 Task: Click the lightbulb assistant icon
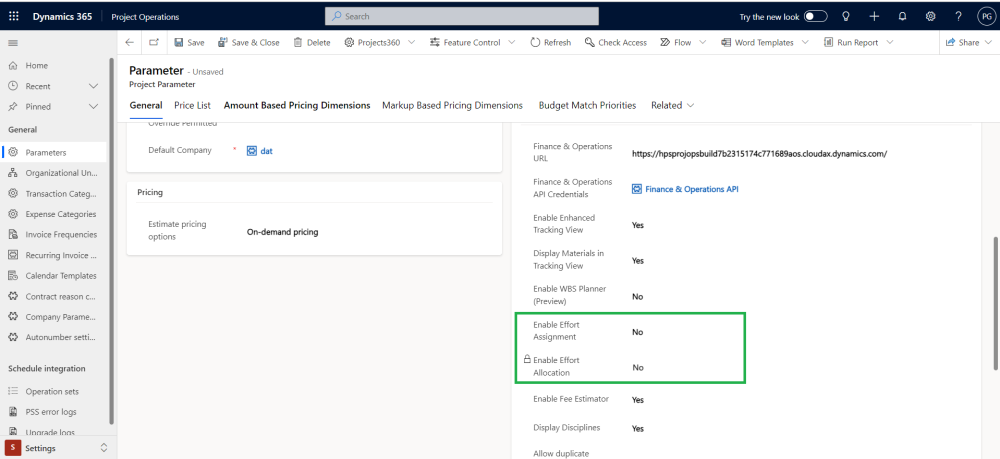point(846,16)
